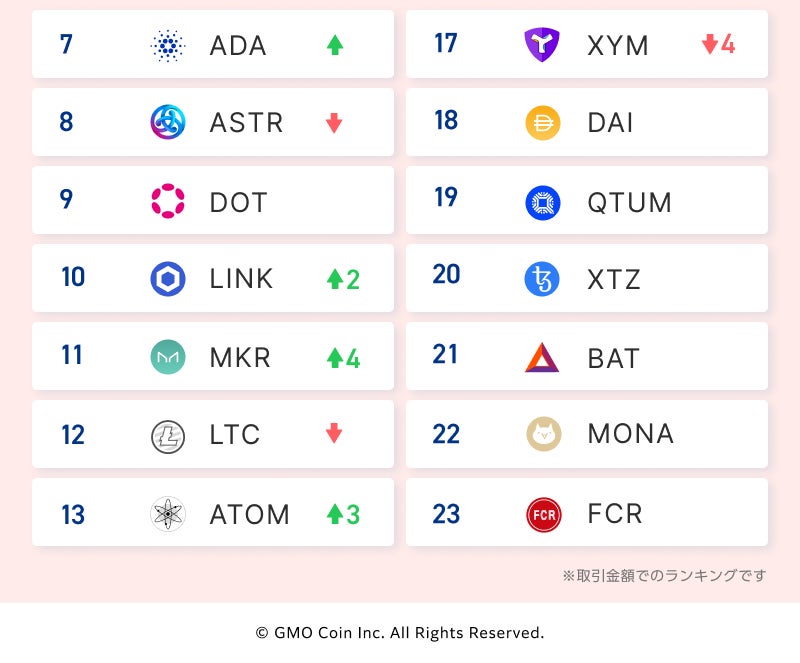Click the QTUM coin icon

[543, 202]
